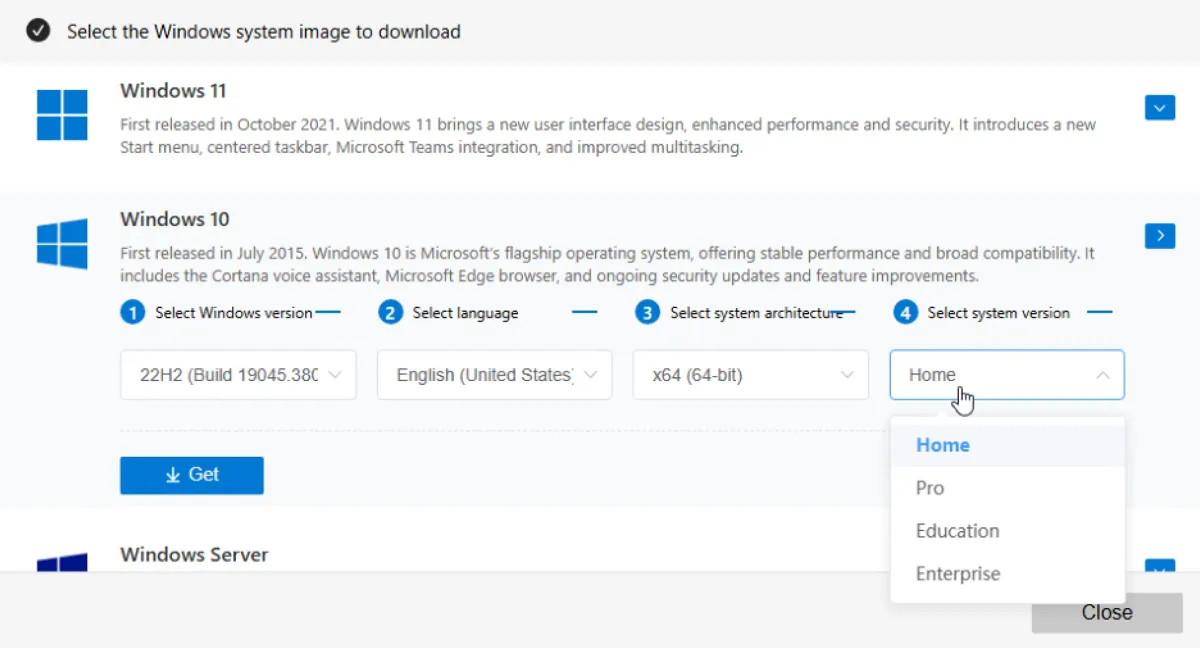Open the x64 (64-bit) architecture dropdown
The width and height of the screenshot is (1200, 648).
coord(751,375)
